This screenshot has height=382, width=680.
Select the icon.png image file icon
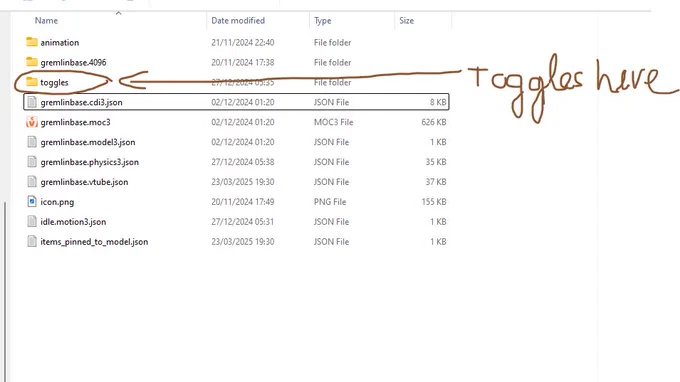[32, 202]
